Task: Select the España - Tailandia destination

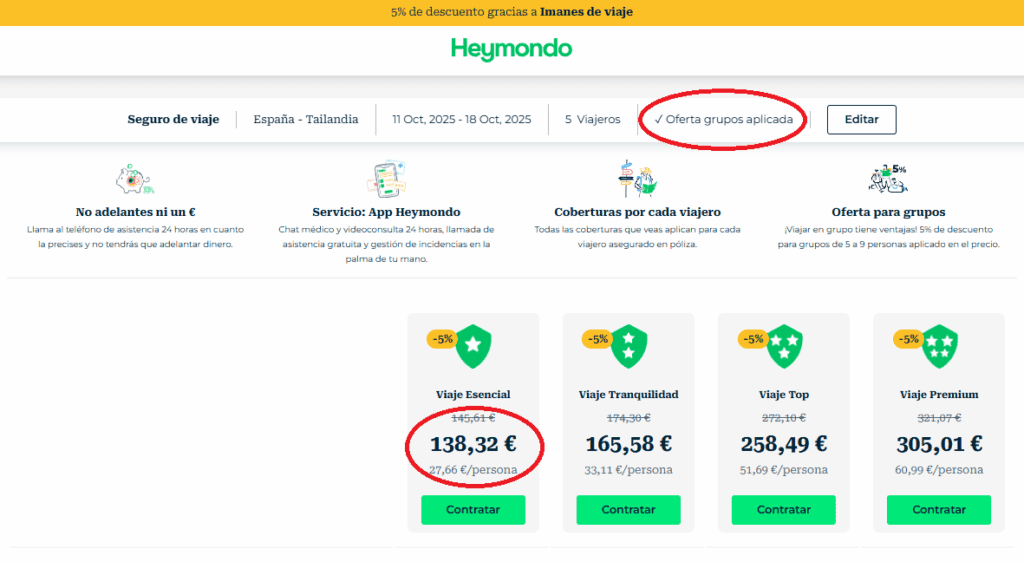Action: 306,119
